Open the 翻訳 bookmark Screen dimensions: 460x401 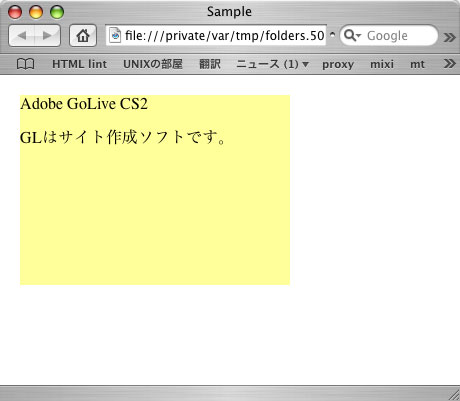point(210,64)
